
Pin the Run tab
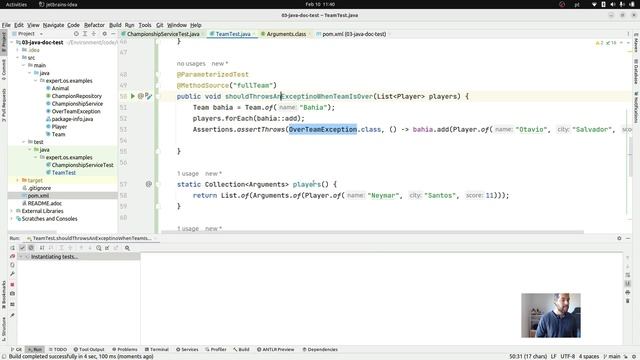[x=13, y=315]
